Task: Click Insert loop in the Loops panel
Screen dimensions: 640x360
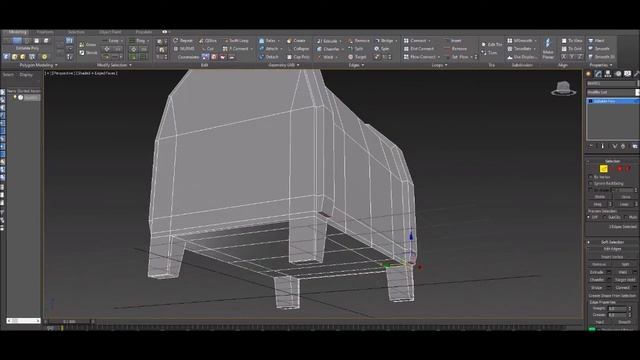Action: click(x=453, y=41)
